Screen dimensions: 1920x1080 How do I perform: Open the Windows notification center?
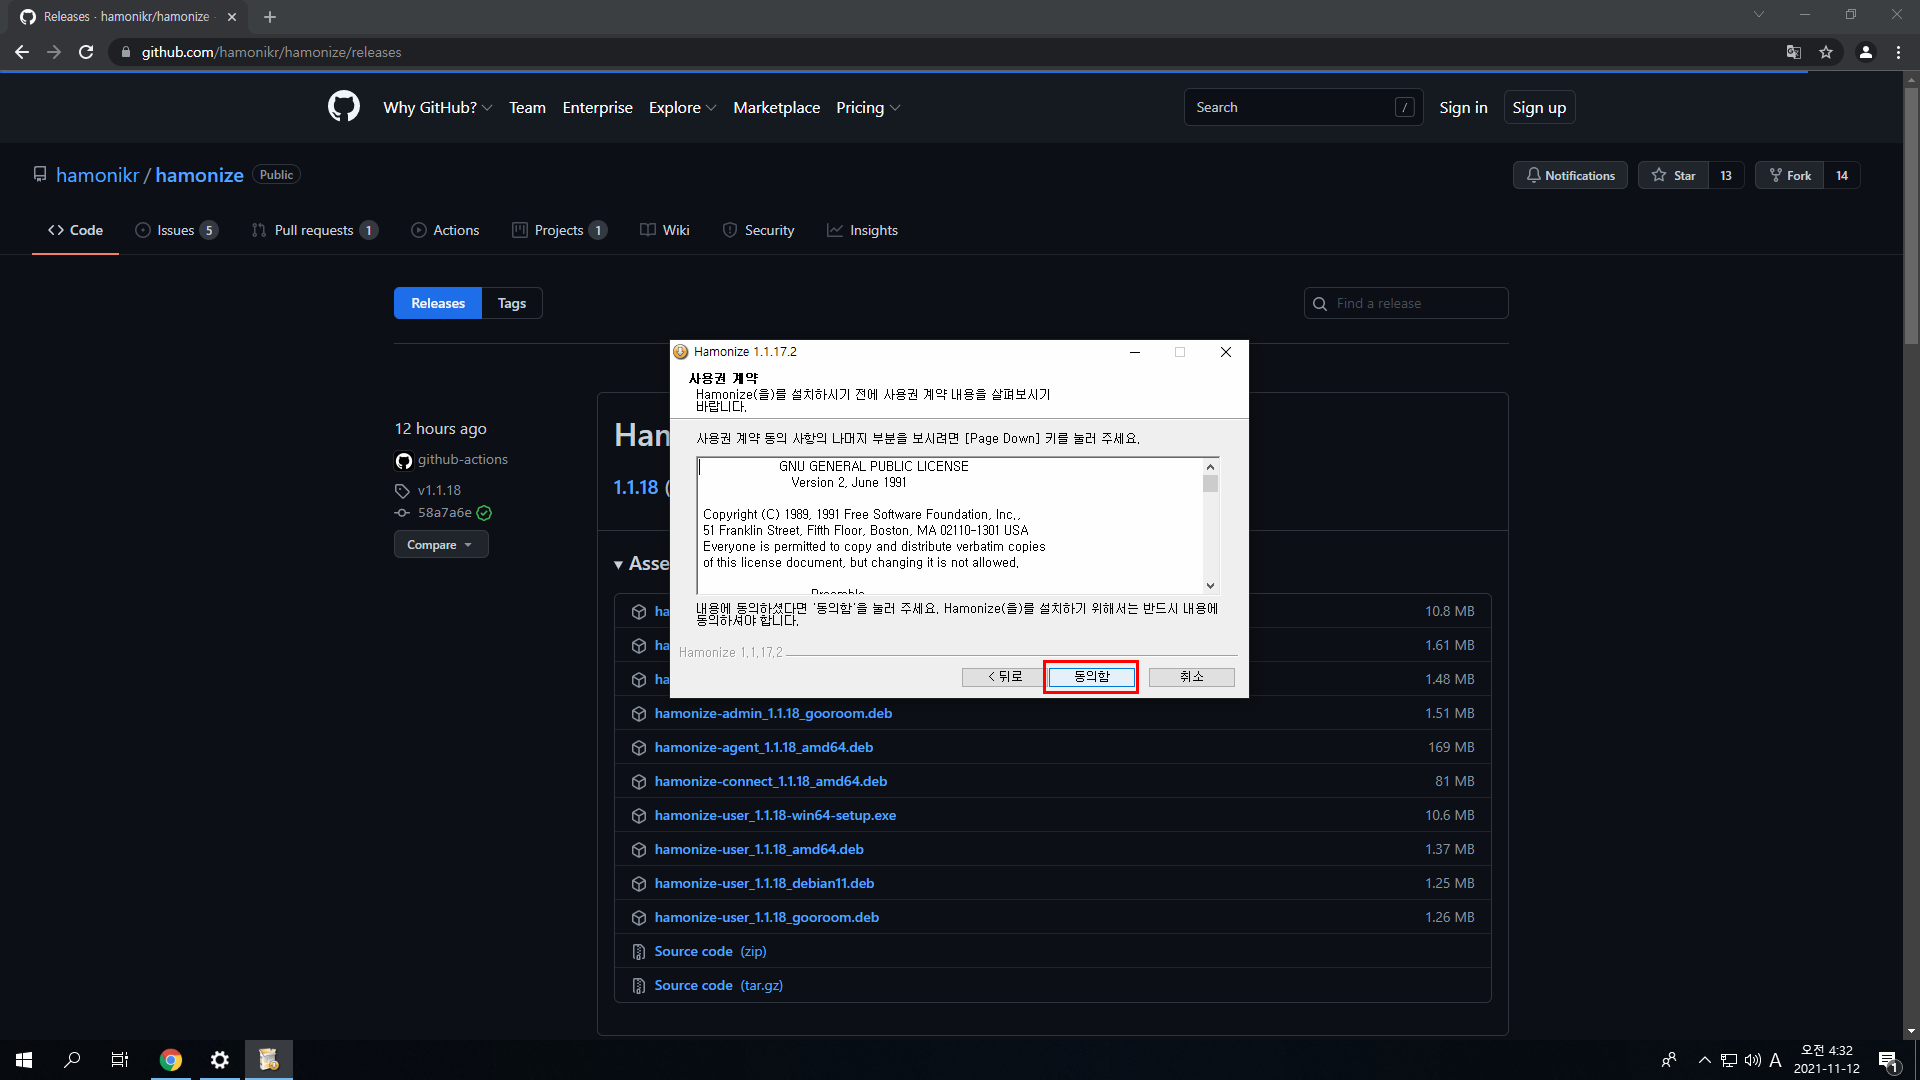[x=1888, y=1060]
